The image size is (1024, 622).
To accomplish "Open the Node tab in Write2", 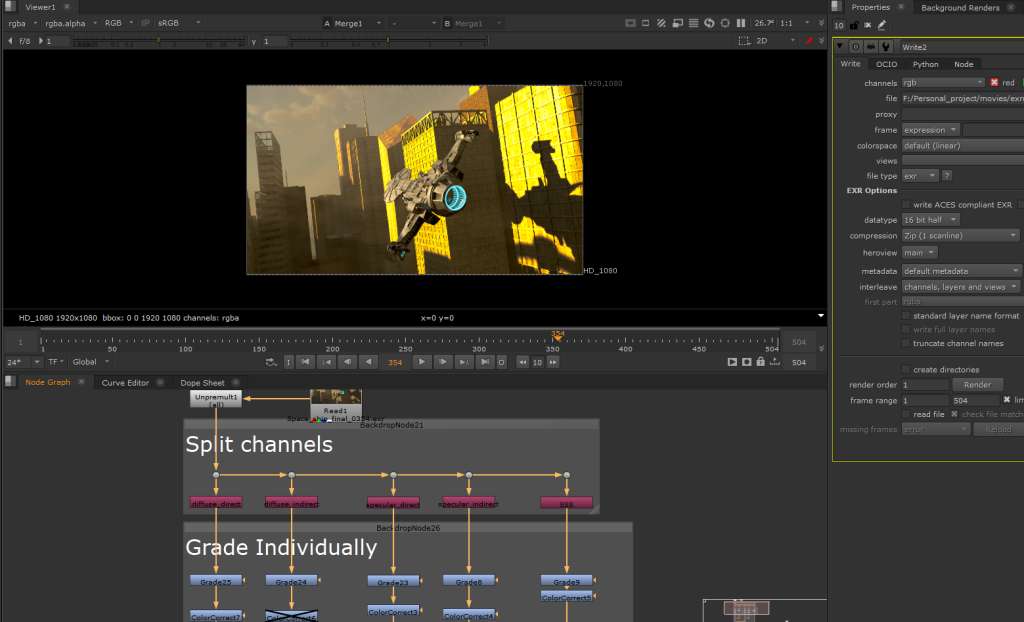I will pyautogui.click(x=963, y=64).
